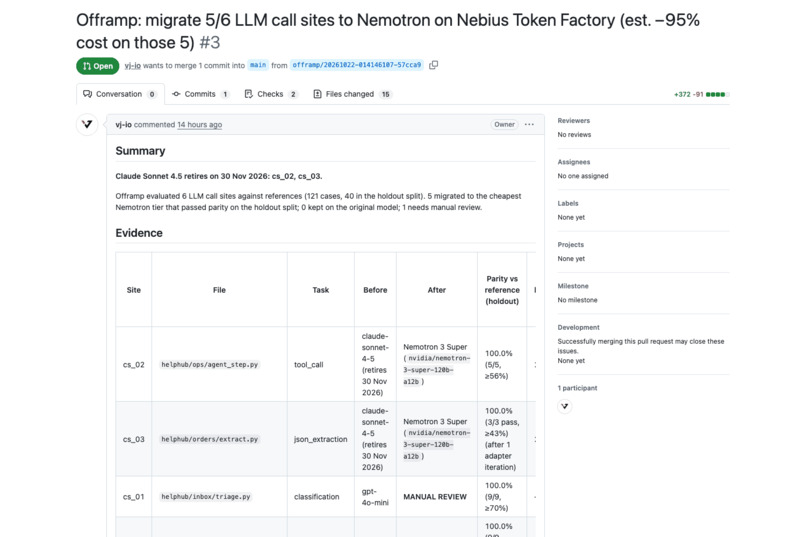Screen dimensions: 806x537
Task: Click the helphub/ops/agent_step.py file cell
Action: 219,364
